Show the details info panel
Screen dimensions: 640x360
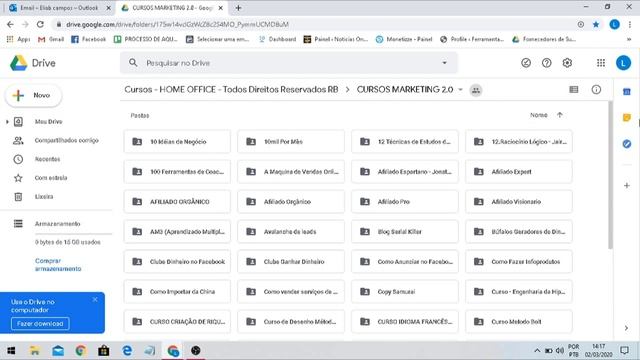pos(596,90)
